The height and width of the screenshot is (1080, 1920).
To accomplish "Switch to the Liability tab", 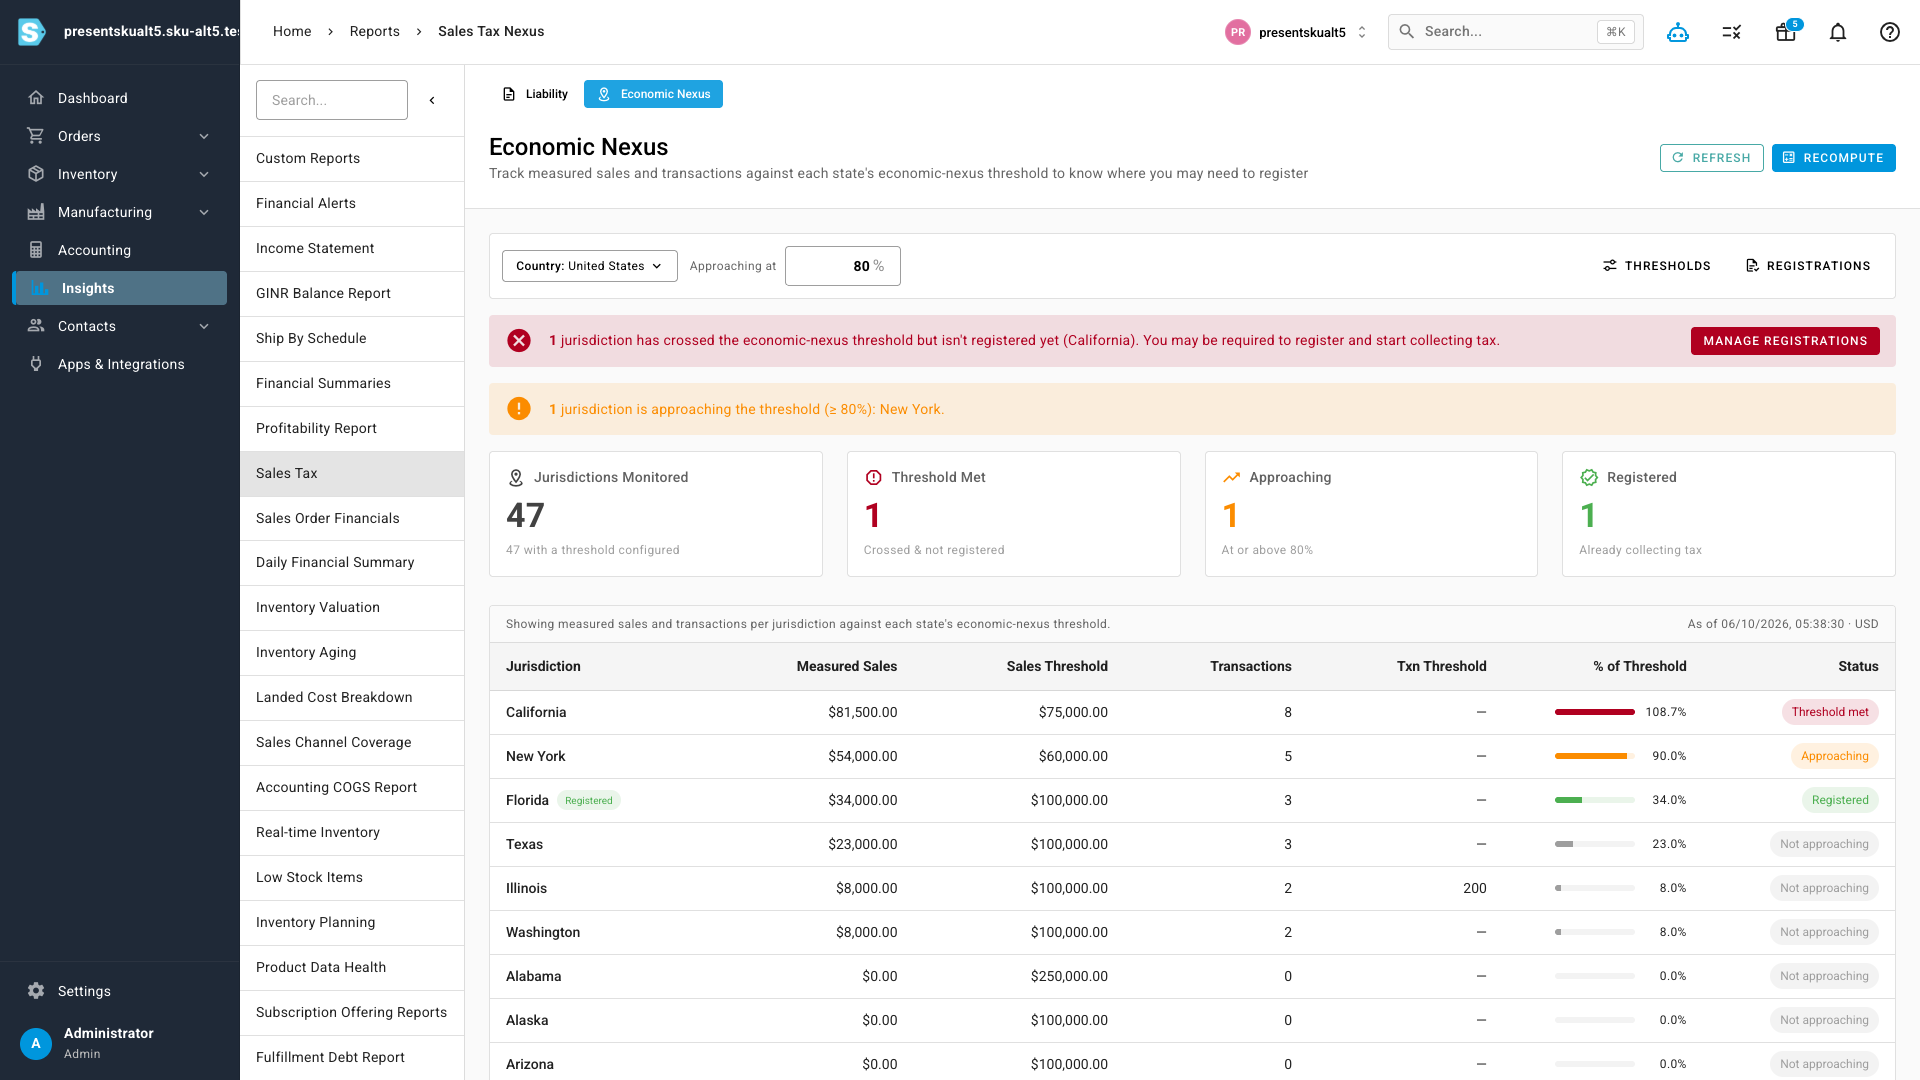I will click(x=535, y=94).
